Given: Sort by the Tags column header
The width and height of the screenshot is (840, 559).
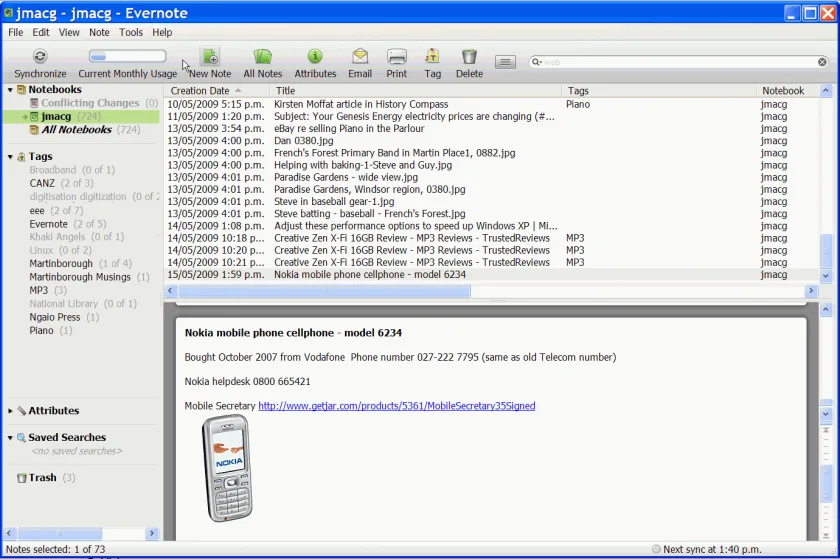Looking at the screenshot, I should (659, 91).
